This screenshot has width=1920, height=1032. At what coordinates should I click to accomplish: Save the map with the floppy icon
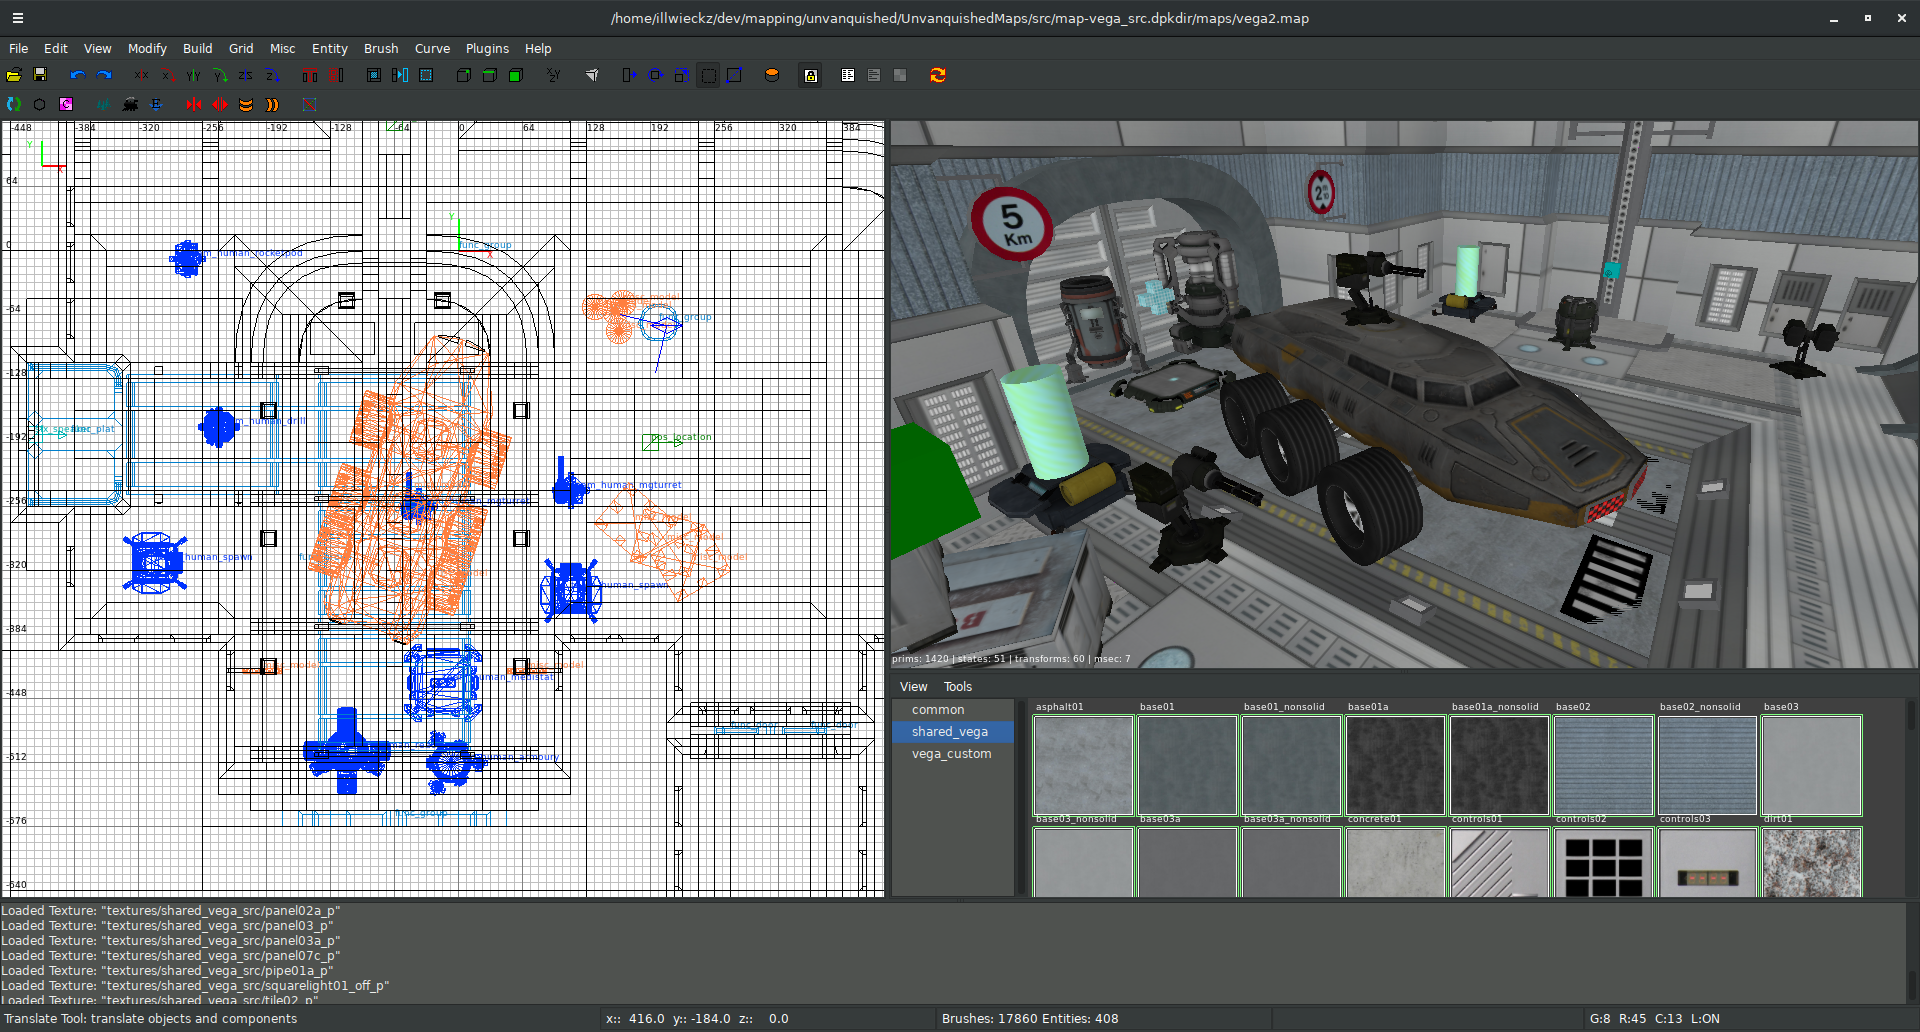pyautogui.click(x=40, y=75)
